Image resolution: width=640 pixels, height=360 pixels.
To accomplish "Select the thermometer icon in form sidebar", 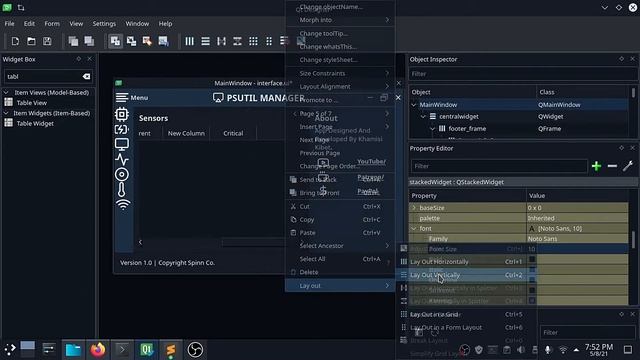I will [x=122, y=189].
